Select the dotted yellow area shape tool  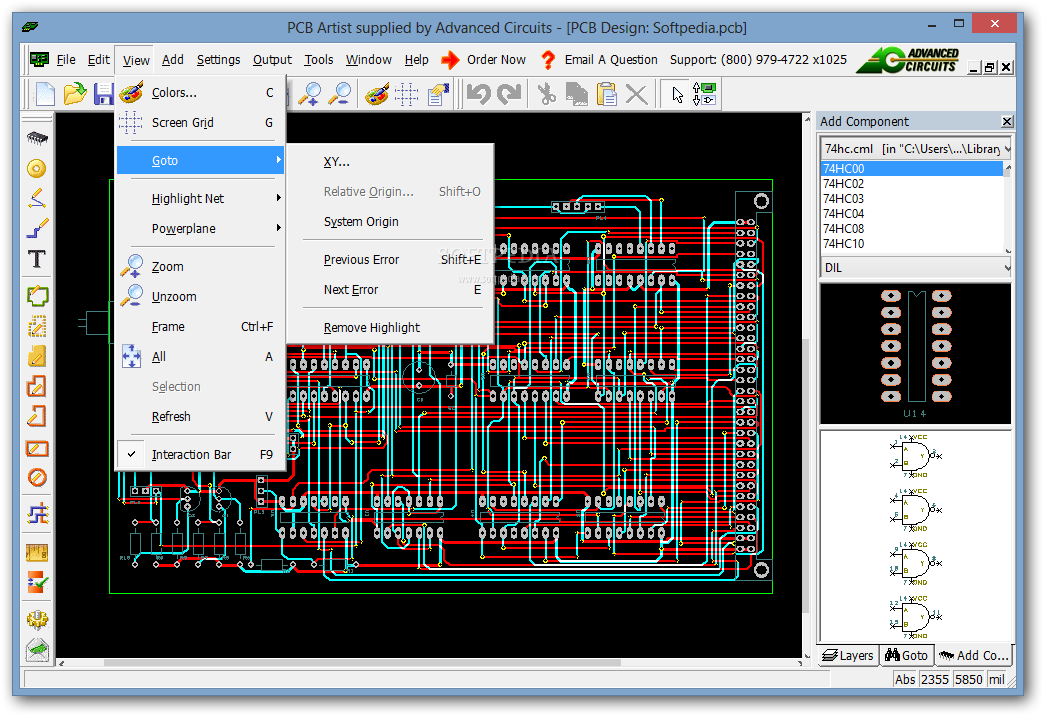37,326
